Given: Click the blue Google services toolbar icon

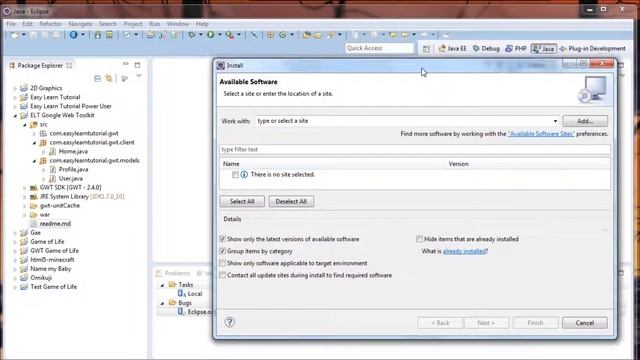Looking at the screenshot, I should [x=73, y=35].
